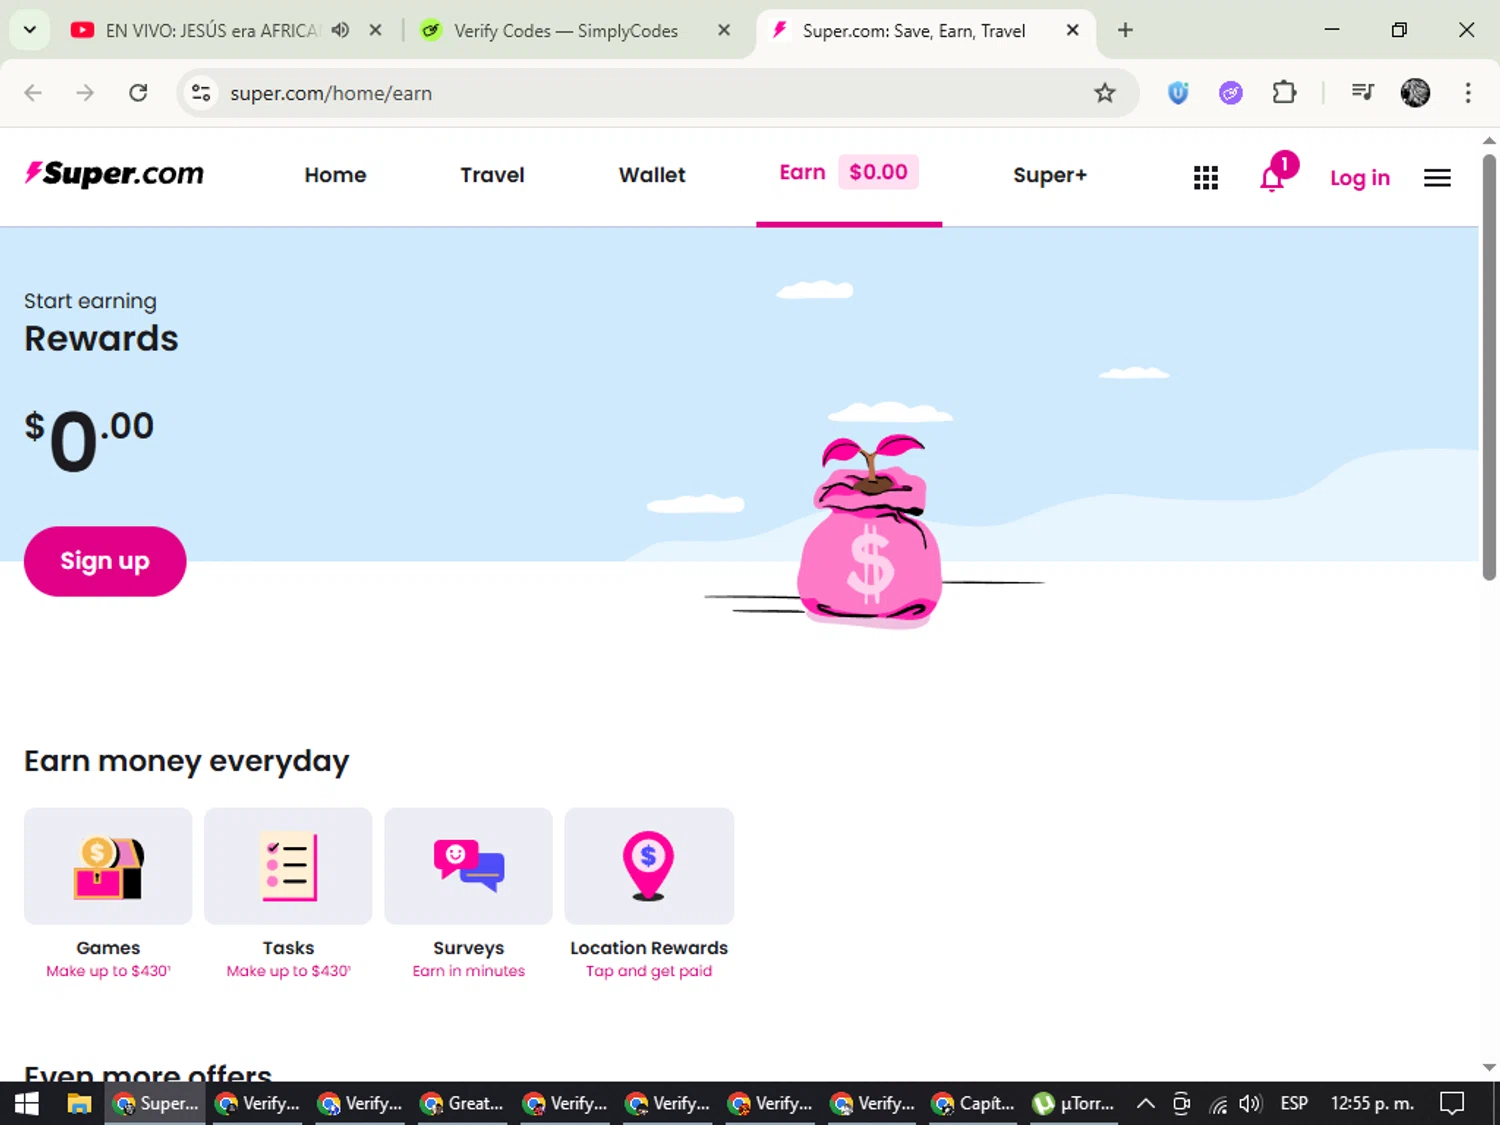Go back to the previous page
The image size is (1500, 1125).
tap(33, 93)
